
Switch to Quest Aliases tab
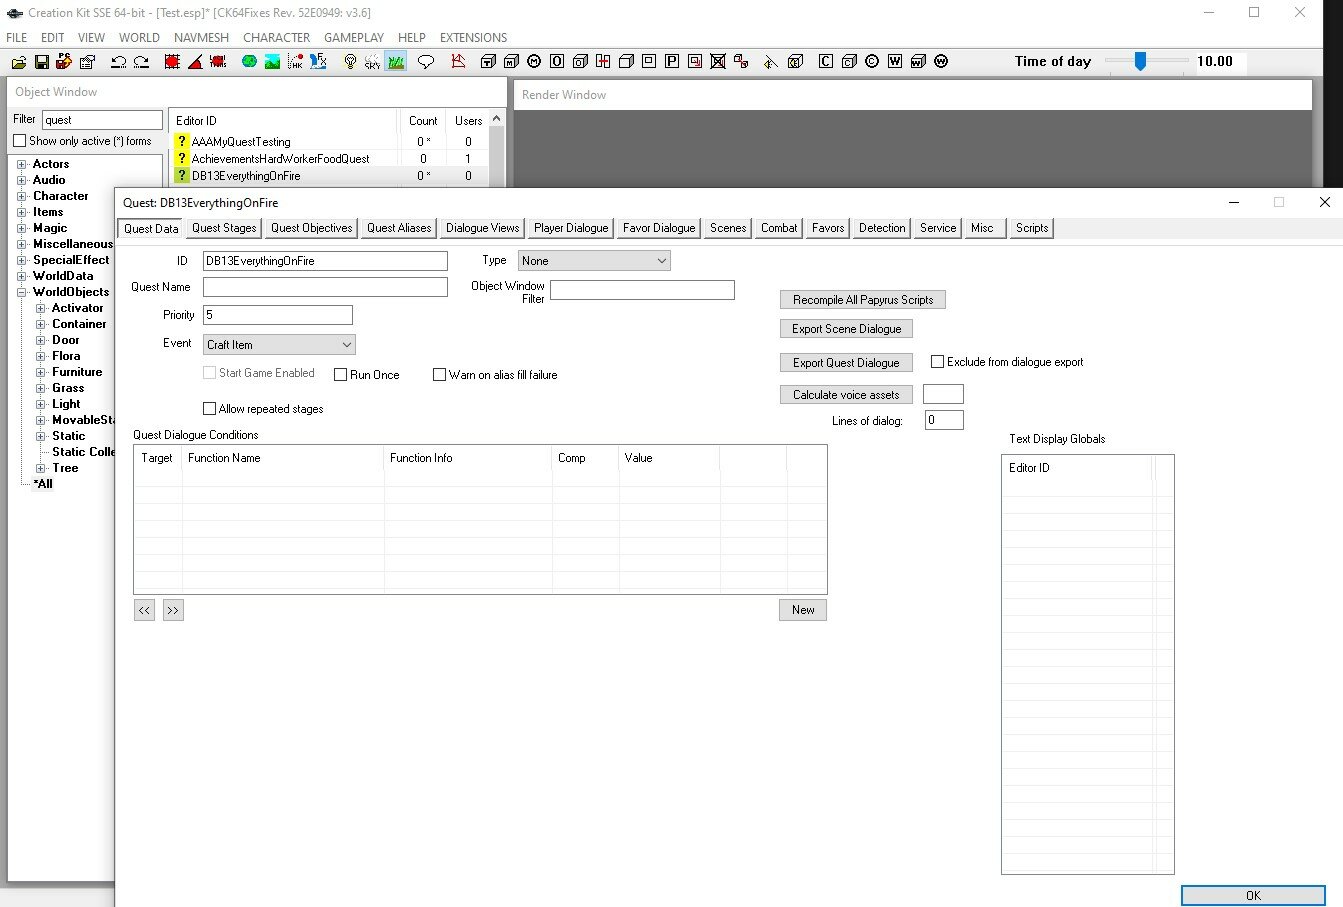[x=399, y=228]
